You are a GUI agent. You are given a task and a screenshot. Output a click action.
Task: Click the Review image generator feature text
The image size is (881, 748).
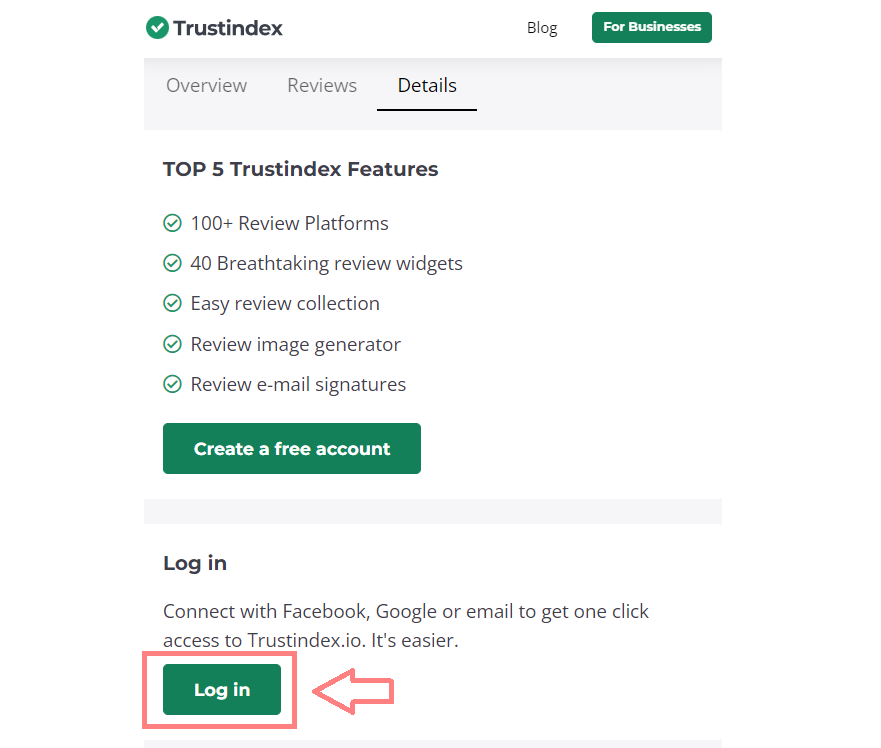295,344
